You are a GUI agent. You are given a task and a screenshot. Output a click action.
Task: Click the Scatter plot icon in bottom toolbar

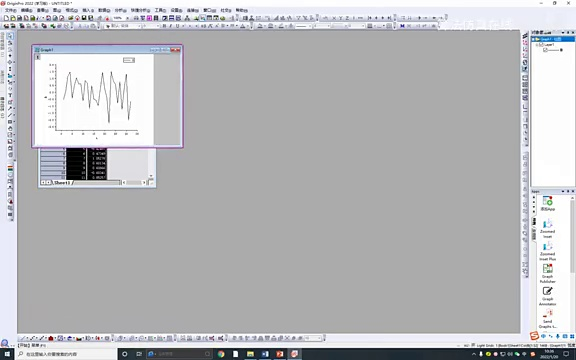pos(32,338)
